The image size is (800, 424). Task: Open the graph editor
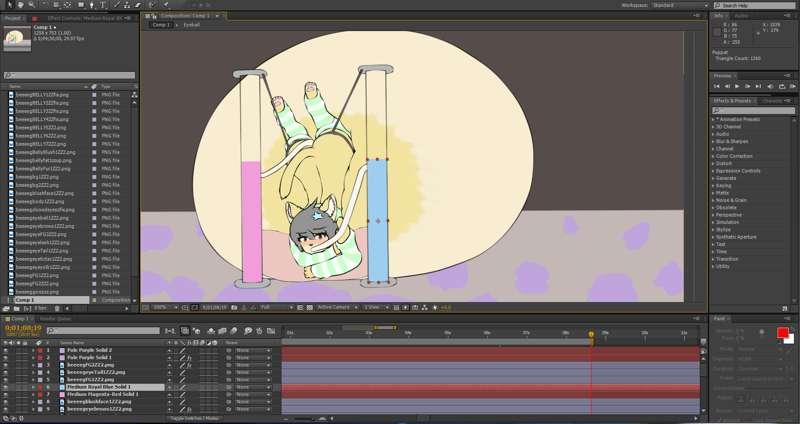pos(271,331)
